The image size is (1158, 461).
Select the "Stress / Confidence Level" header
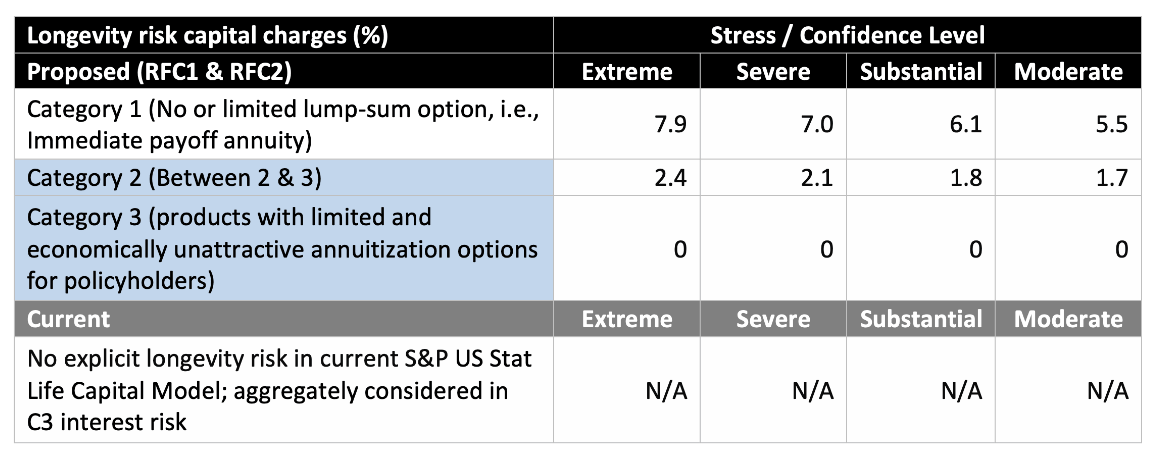pos(847,36)
